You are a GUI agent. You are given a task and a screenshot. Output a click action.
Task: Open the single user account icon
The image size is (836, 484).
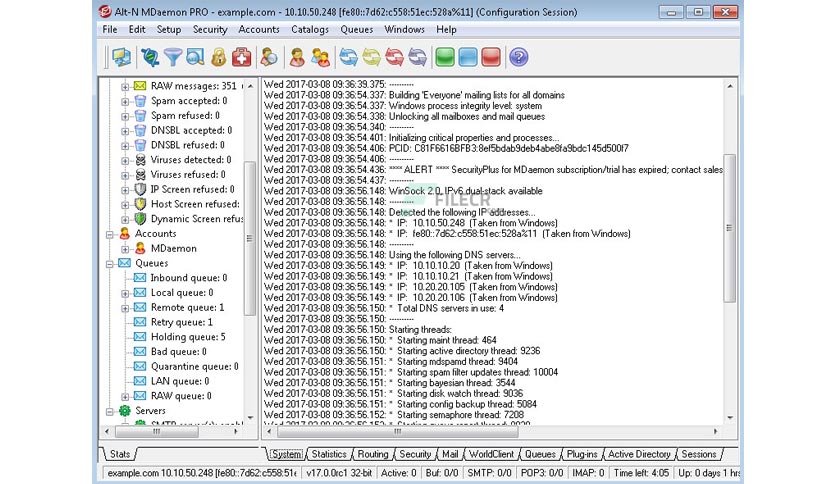(x=297, y=57)
